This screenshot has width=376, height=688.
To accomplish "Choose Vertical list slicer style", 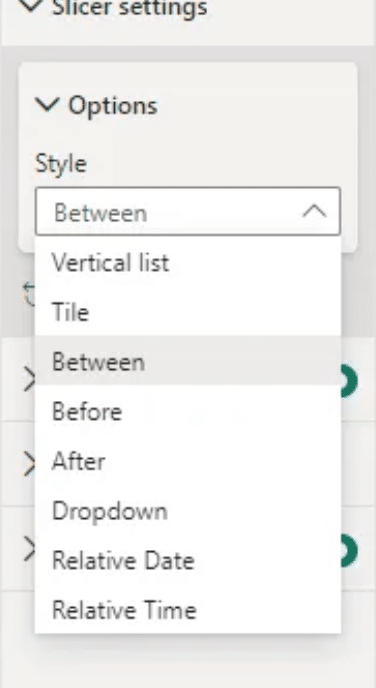I will coord(188,262).
